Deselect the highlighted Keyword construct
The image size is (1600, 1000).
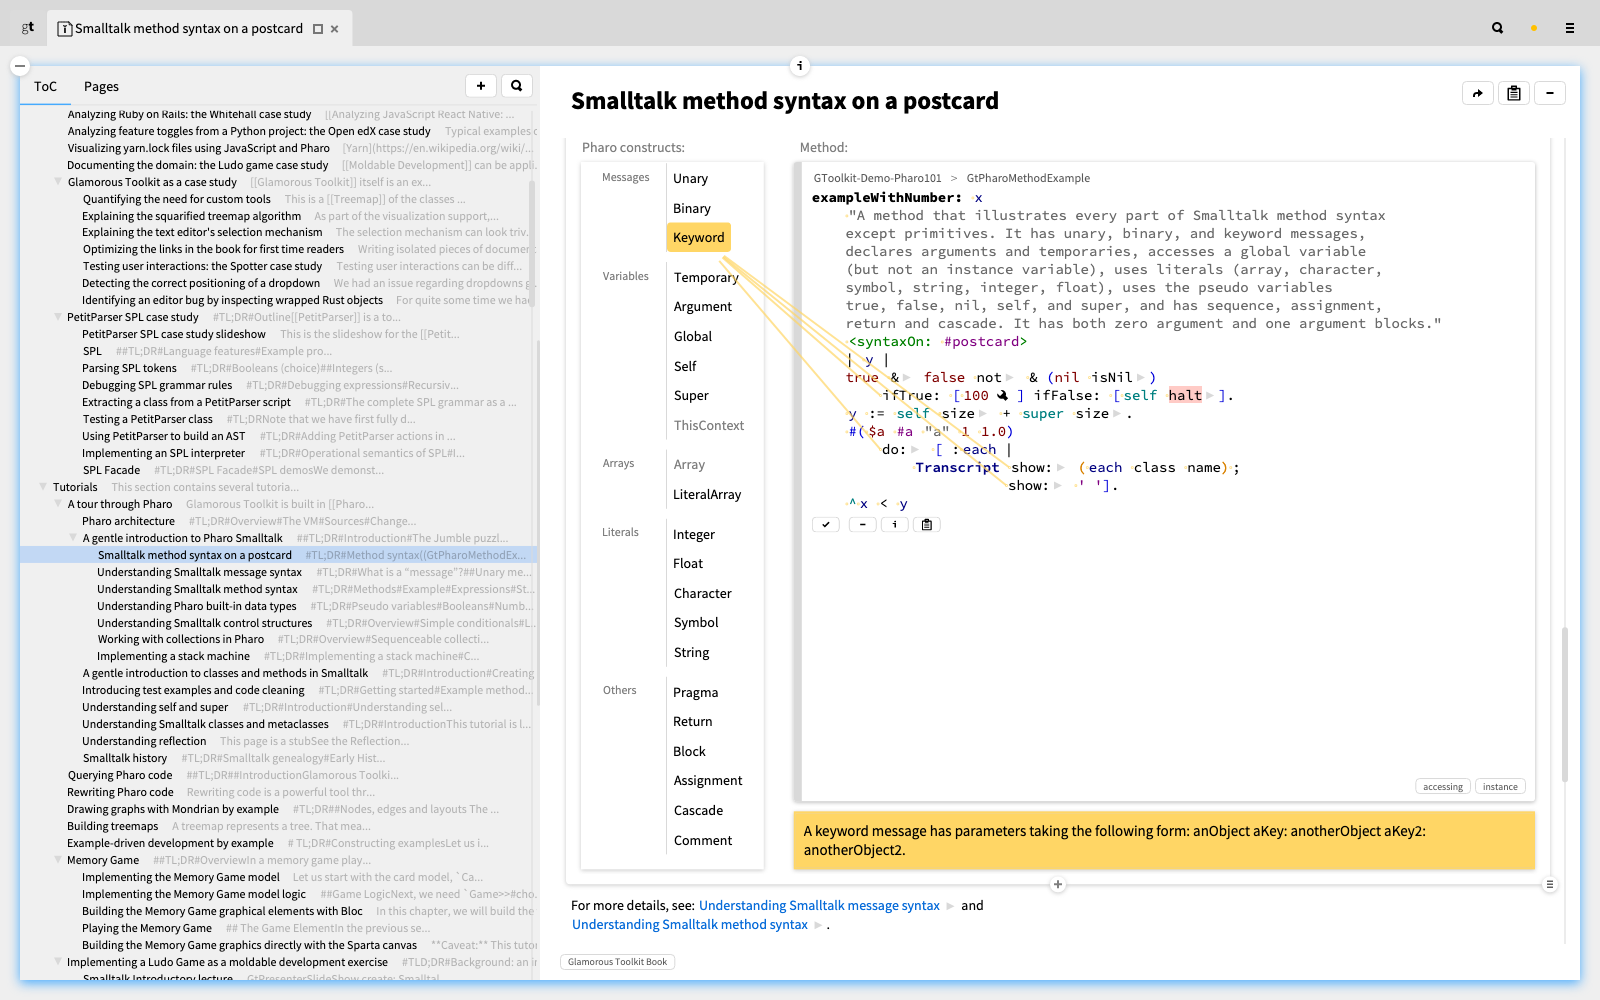click(699, 238)
